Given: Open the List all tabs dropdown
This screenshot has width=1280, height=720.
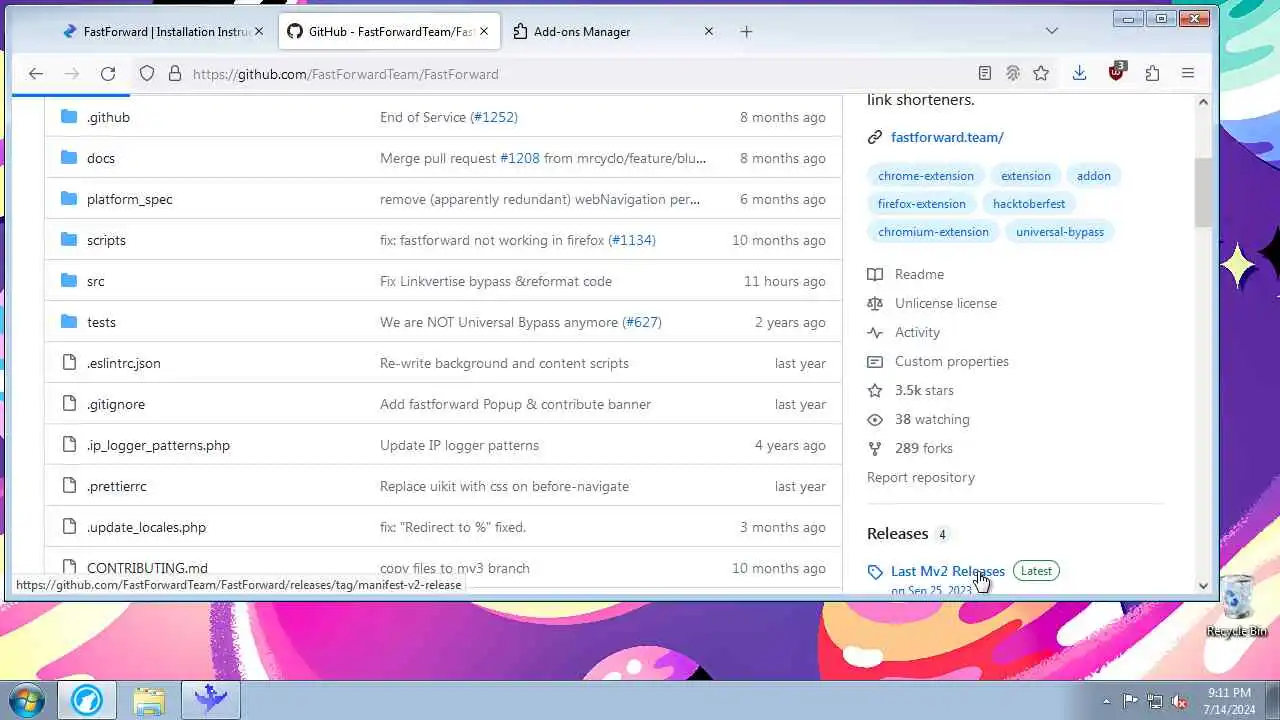Looking at the screenshot, I should click(1051, 31).
